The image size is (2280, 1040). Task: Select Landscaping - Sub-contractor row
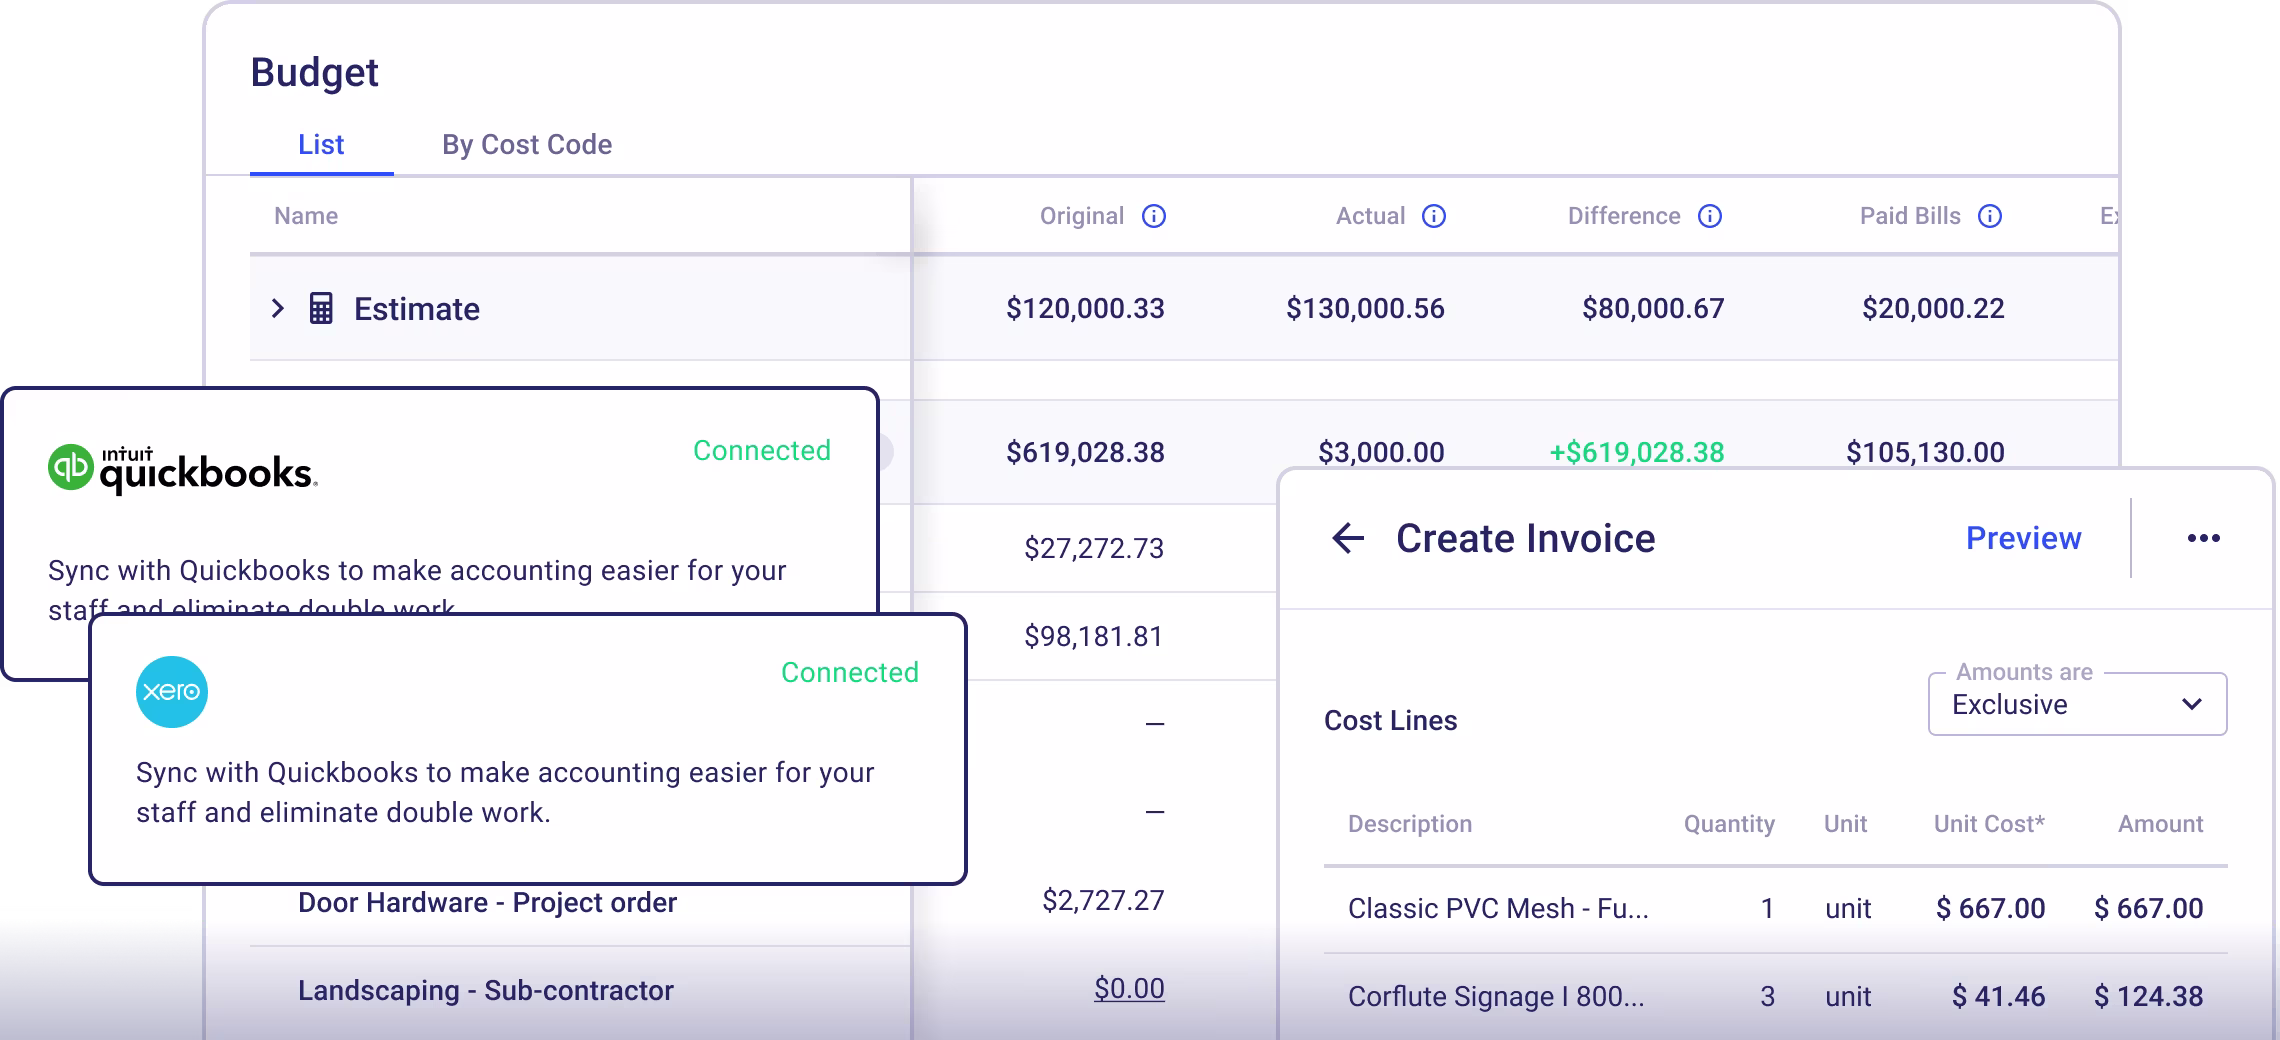click(x=486, y=991)
